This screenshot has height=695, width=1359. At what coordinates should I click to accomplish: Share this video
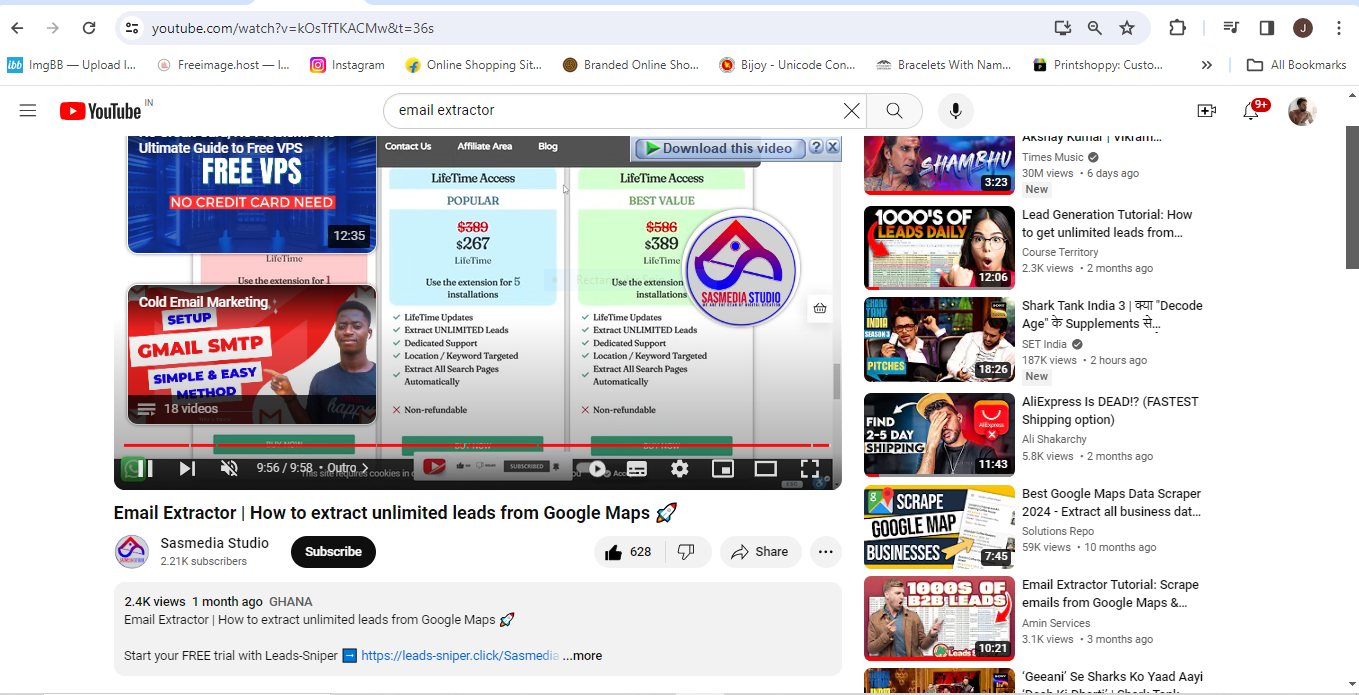759,552
